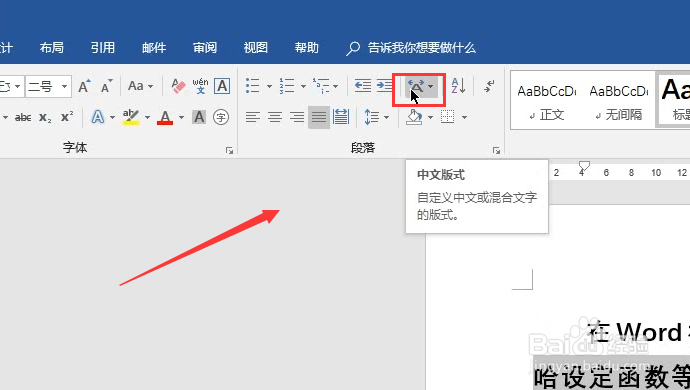This screenshot has height=390, width=690.
Task: Open the line spacing dropdown arrow
Action: 386,118
